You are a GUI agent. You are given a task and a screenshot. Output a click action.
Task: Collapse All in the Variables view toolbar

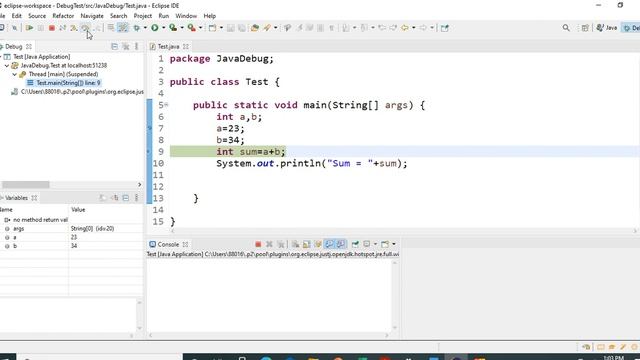point(126,198)
